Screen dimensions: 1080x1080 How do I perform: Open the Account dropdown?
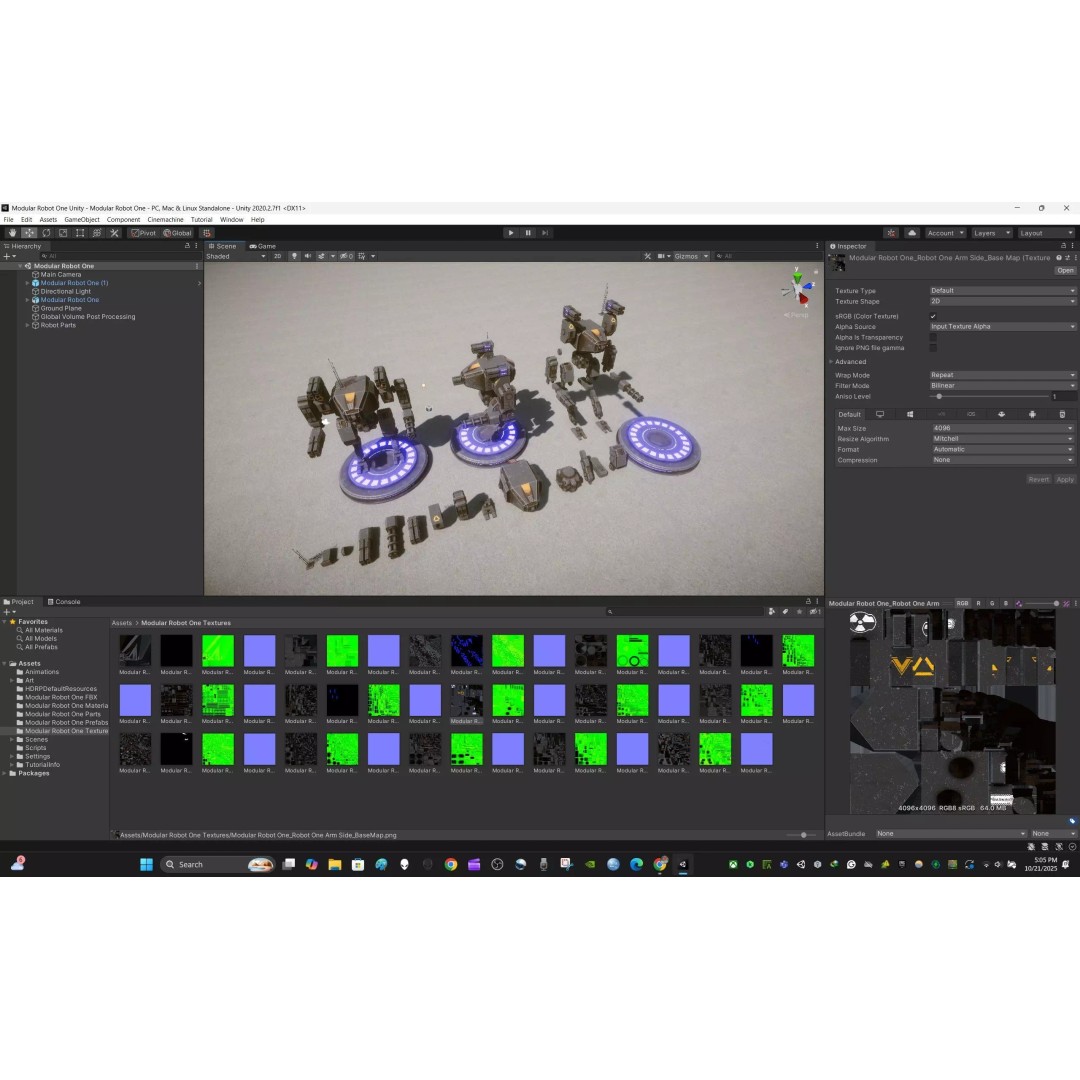(945, 233)
